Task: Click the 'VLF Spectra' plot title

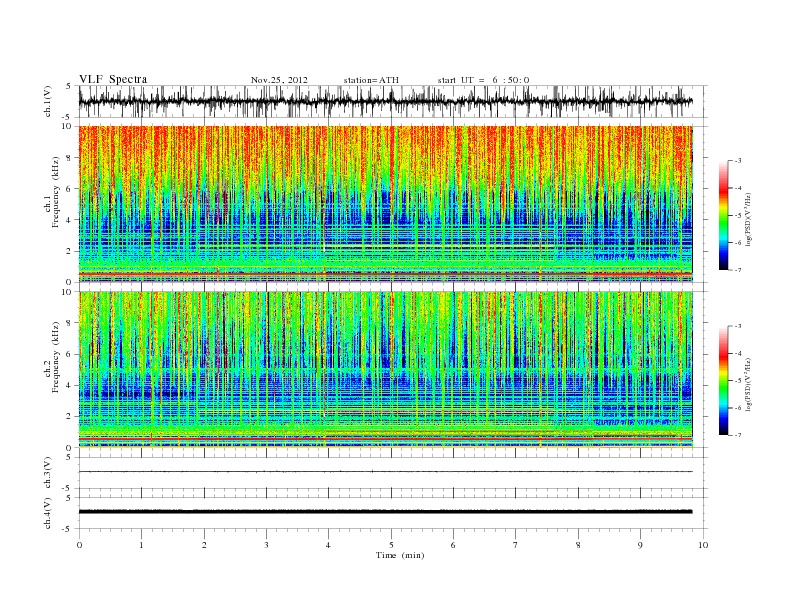Action: (x=113, y=79)
